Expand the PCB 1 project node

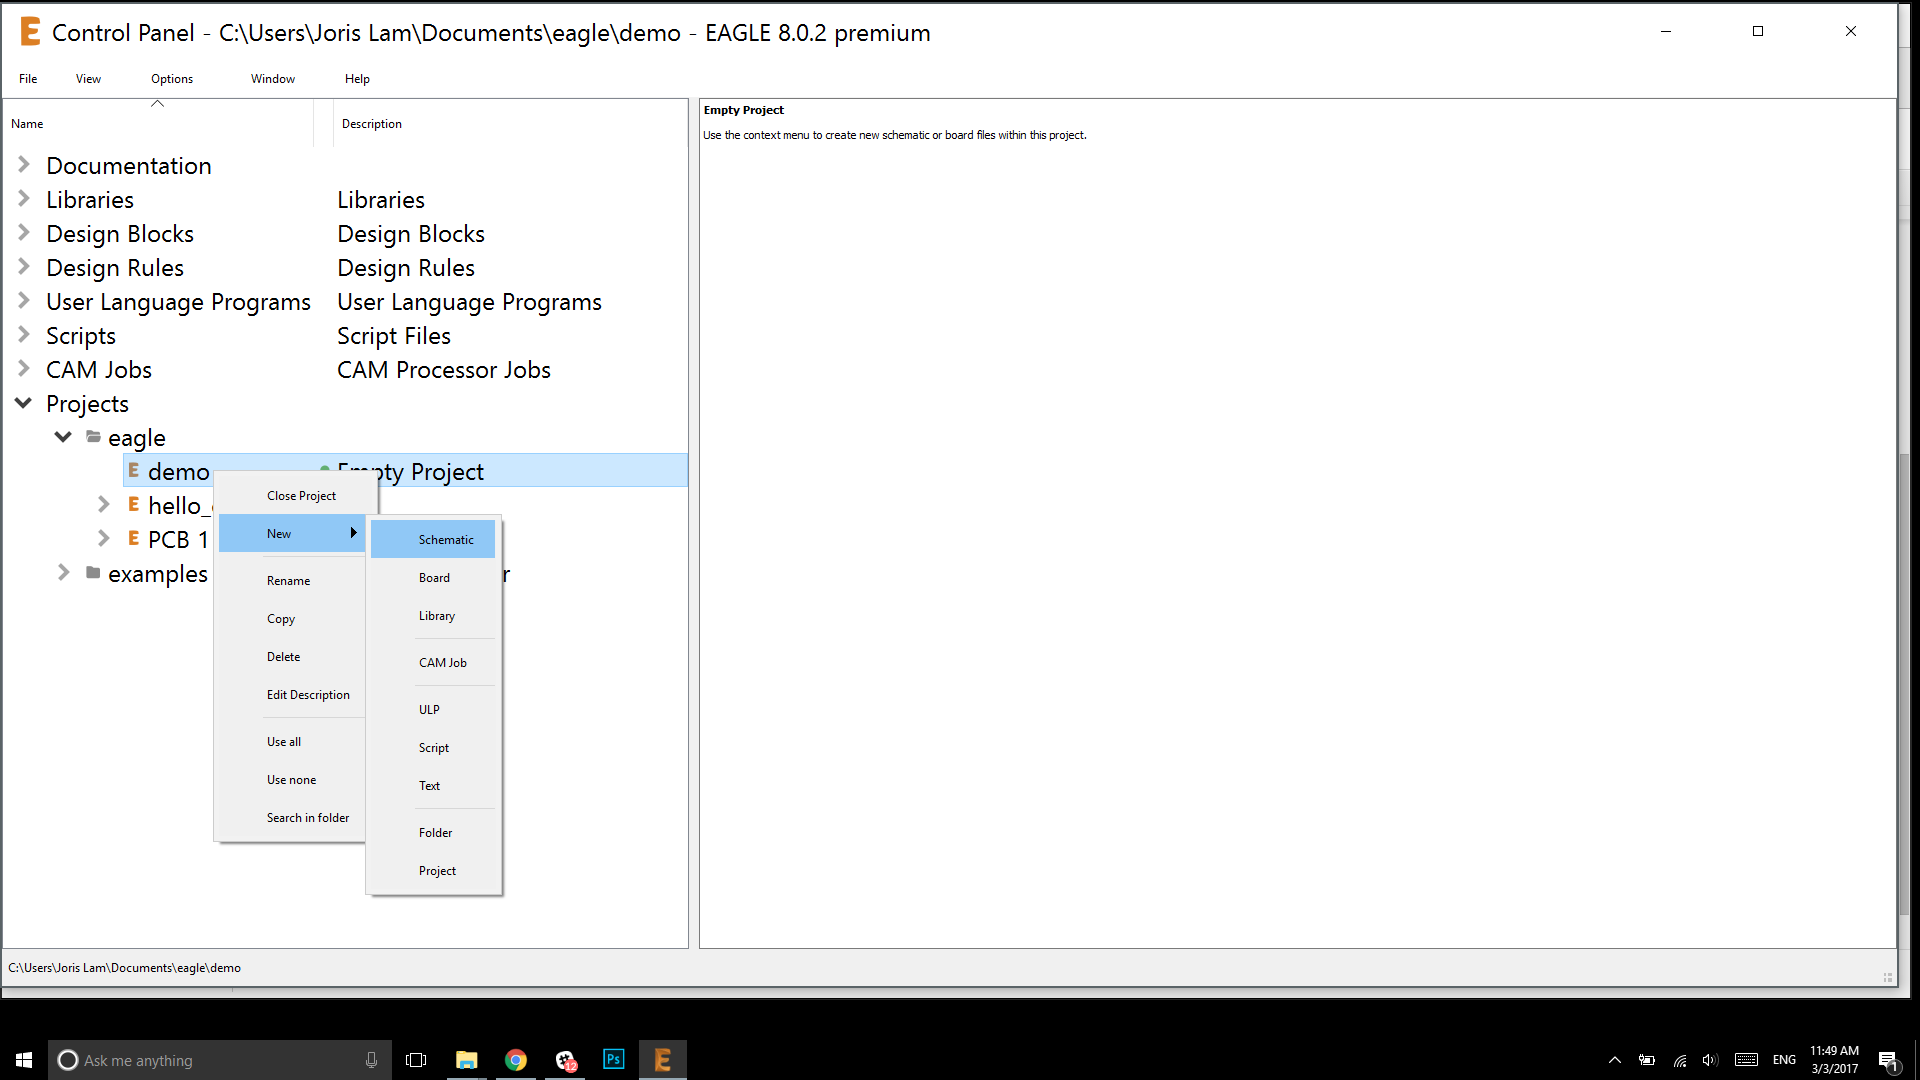103,539
